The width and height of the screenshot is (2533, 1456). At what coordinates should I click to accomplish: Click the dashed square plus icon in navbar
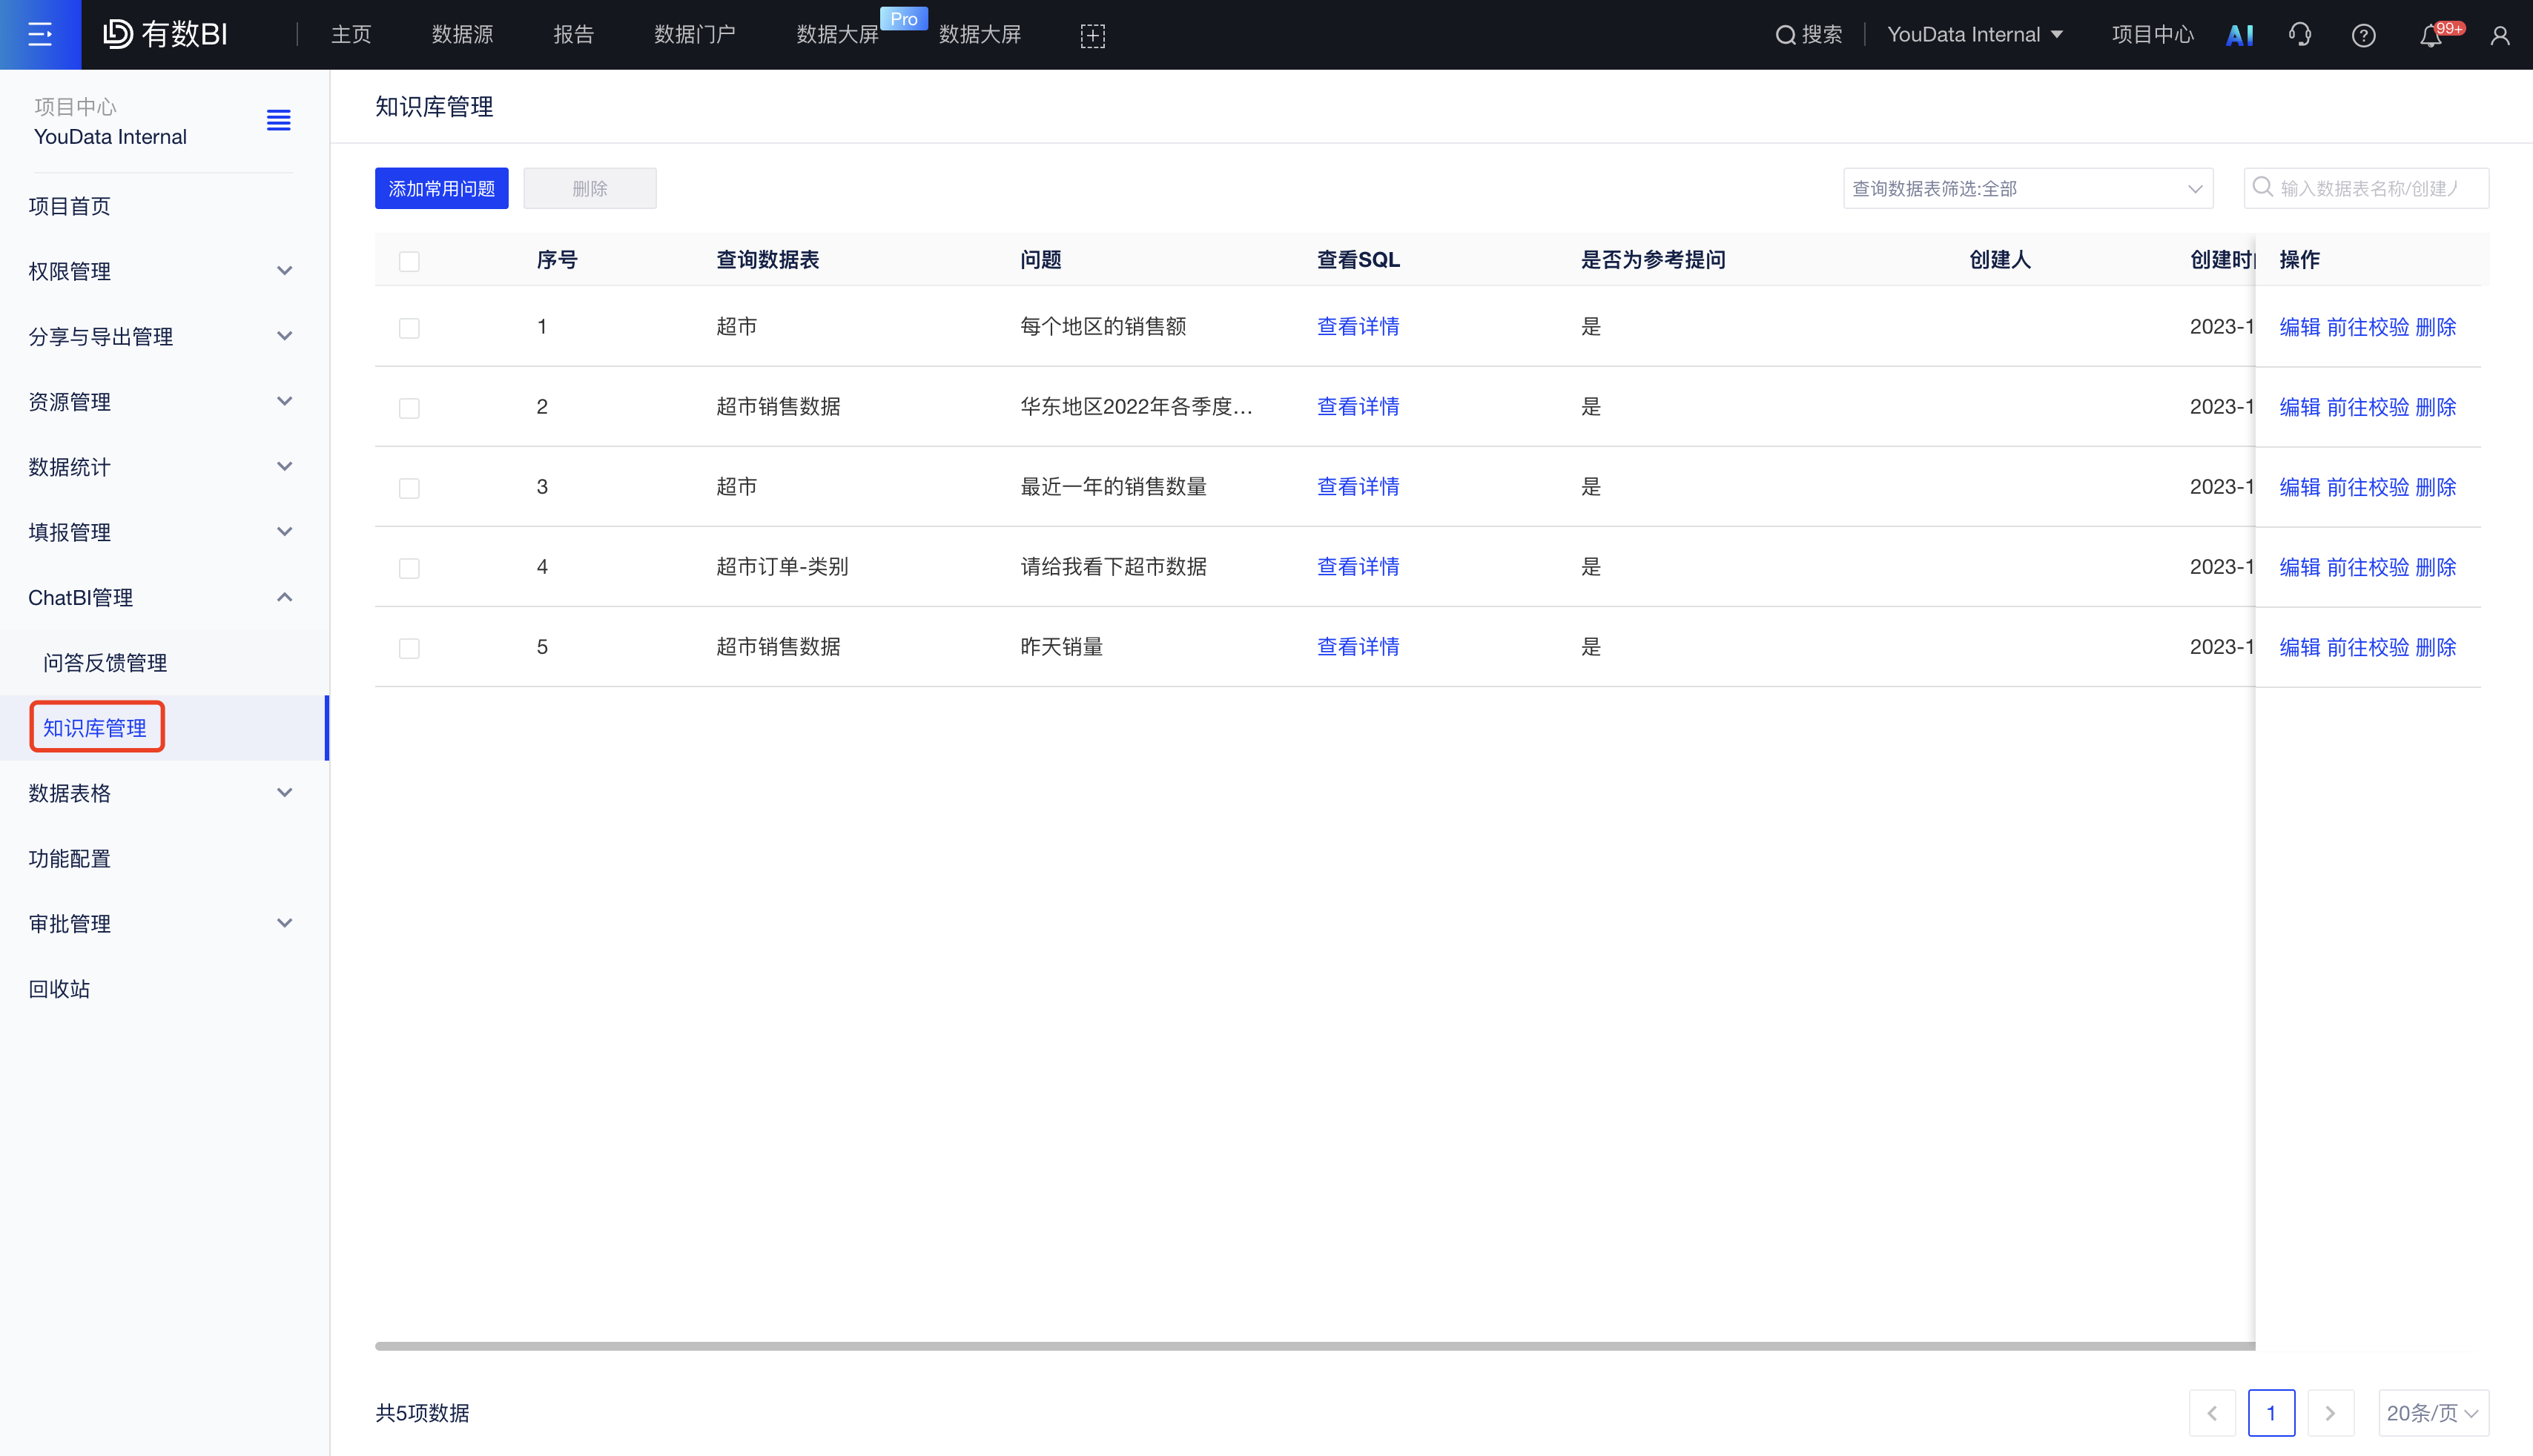[x=1092, y=35]
